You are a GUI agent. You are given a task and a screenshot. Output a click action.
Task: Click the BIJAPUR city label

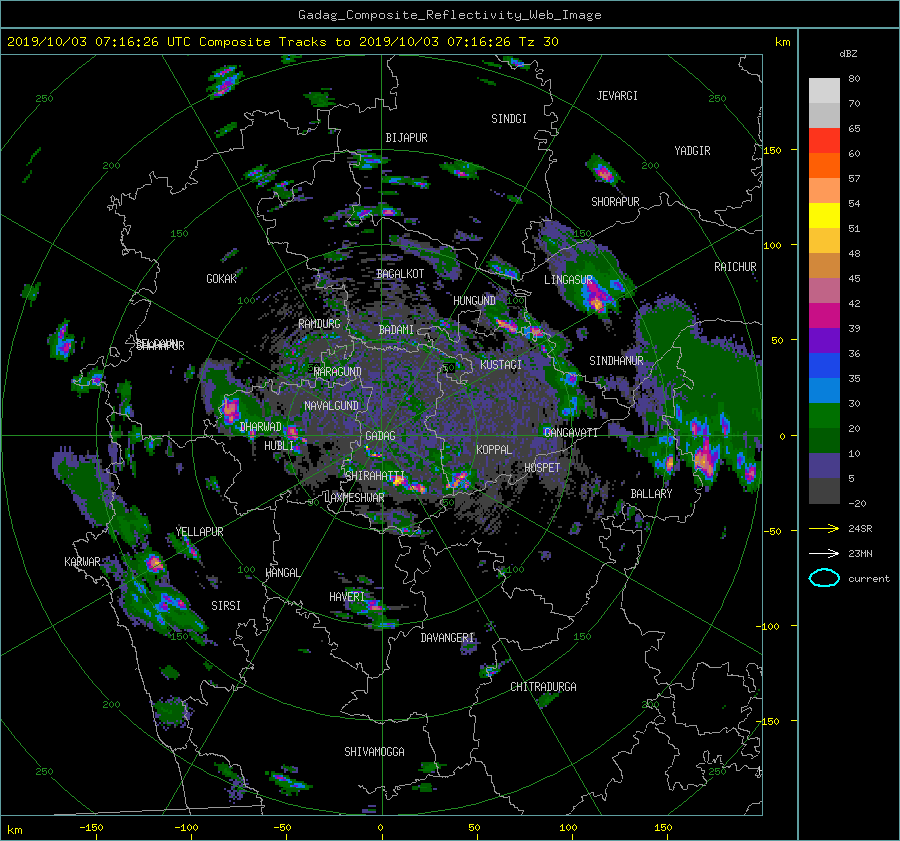pyautogui.click(x=406, y=138)
